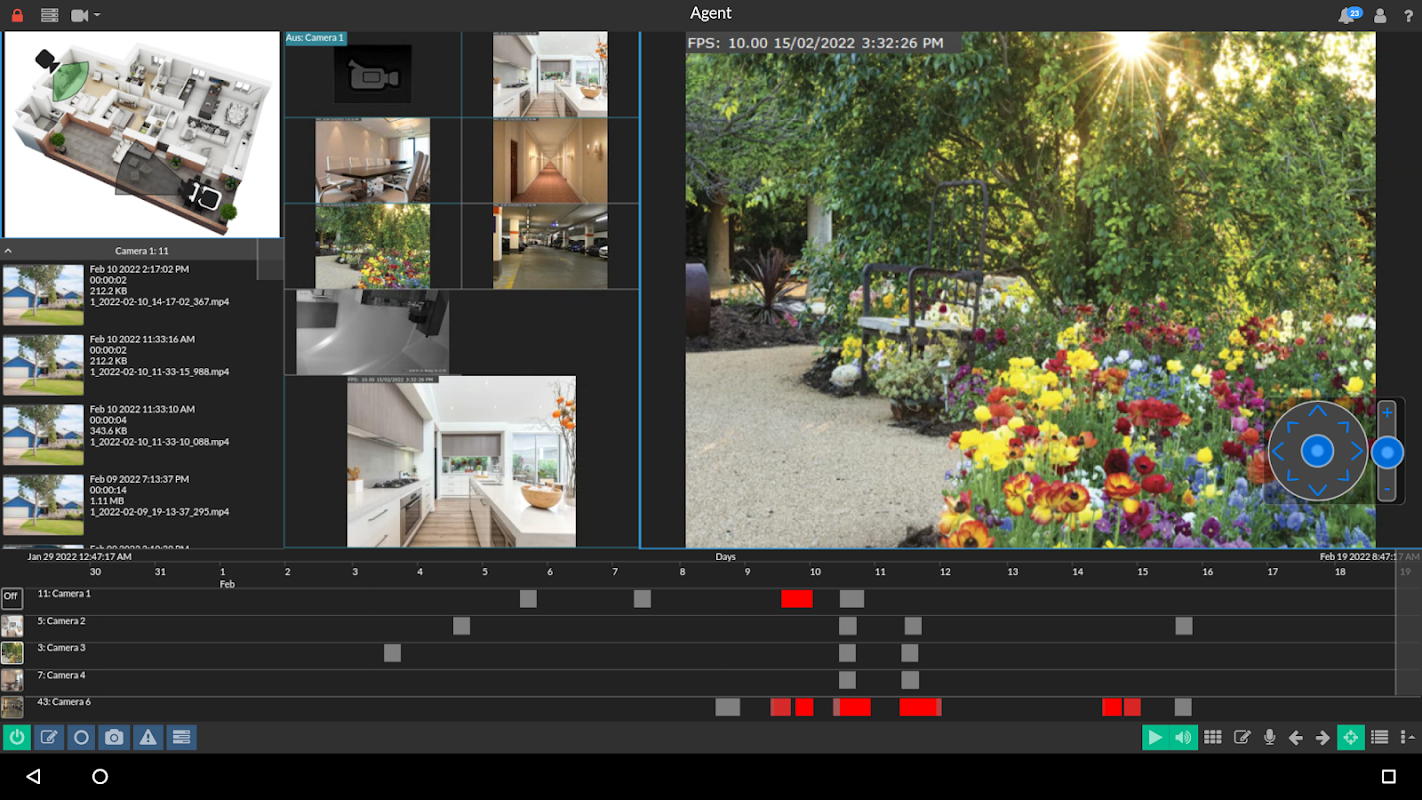Click the red lock icon
The image size is (1422, 800).
17,15
